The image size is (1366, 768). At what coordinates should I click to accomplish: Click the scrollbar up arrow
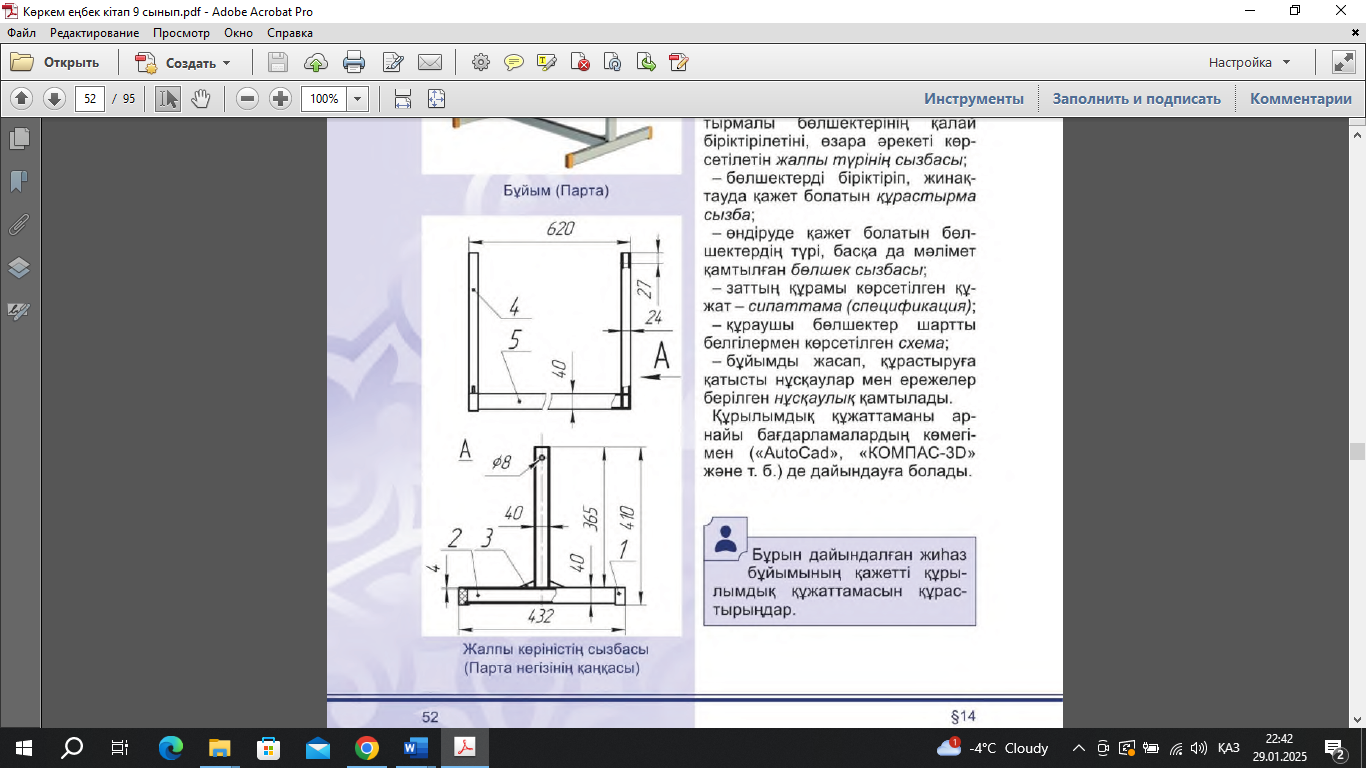[1357, 133]
